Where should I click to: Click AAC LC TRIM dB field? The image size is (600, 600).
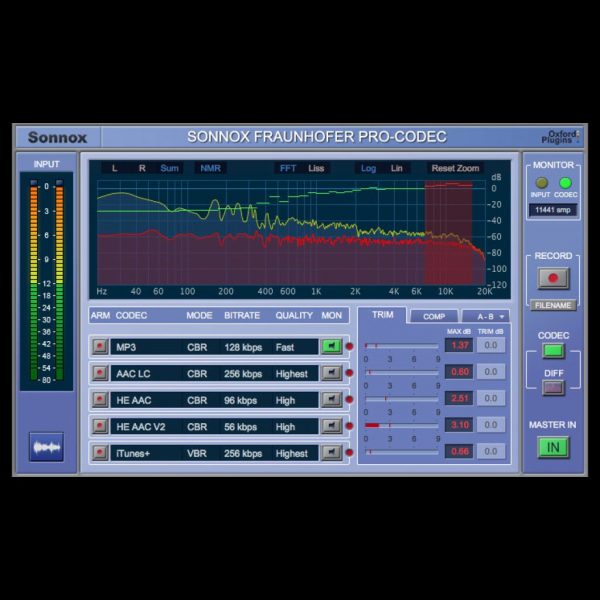pyautogui.click(x=491, y=372)
